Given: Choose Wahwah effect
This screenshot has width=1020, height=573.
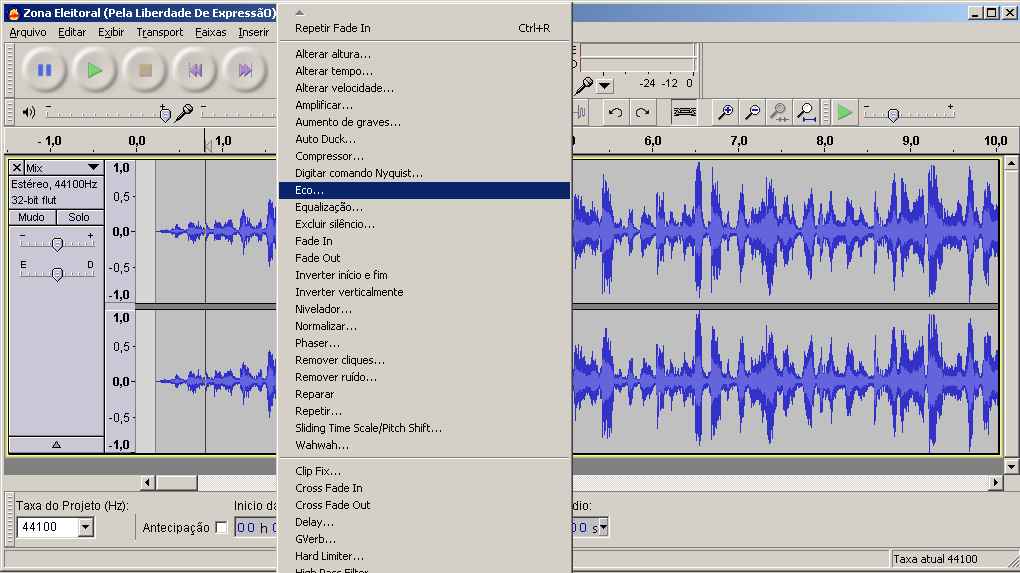Looking at the screenshot, I should [x=425, y=445].
